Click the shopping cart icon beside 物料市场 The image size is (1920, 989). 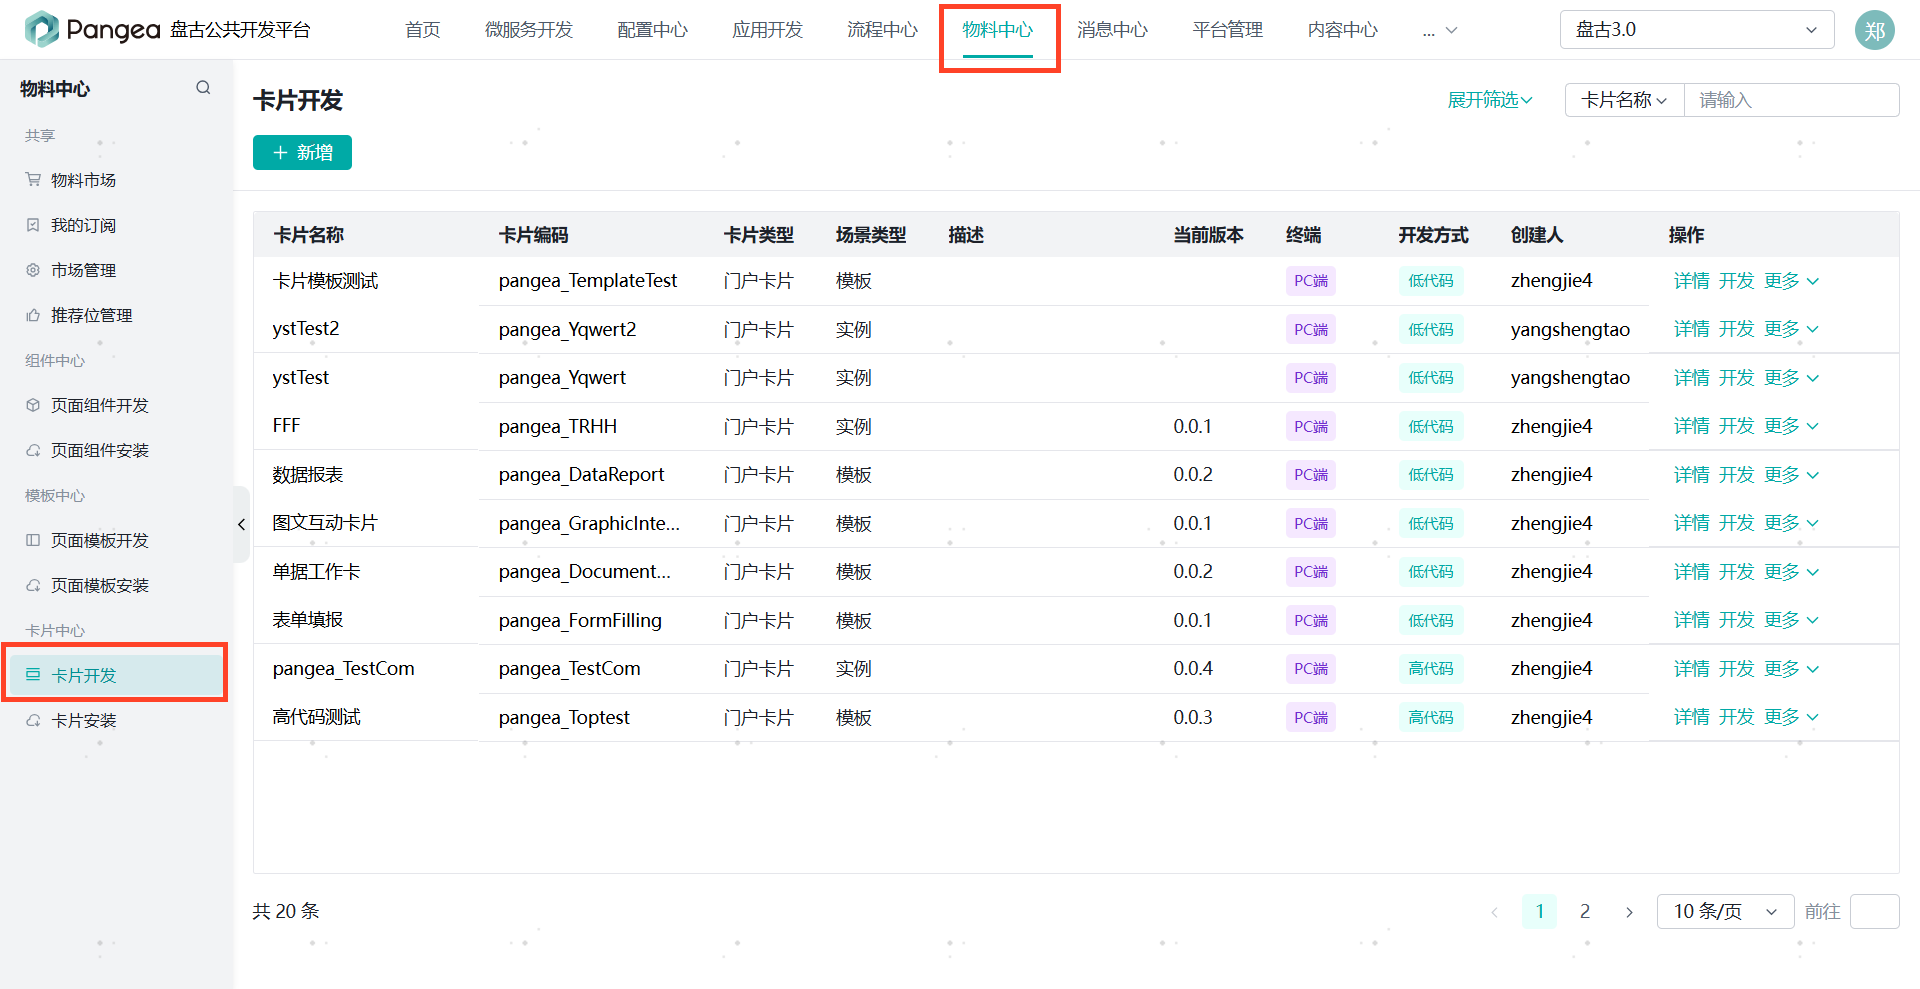tap(33, 180)
